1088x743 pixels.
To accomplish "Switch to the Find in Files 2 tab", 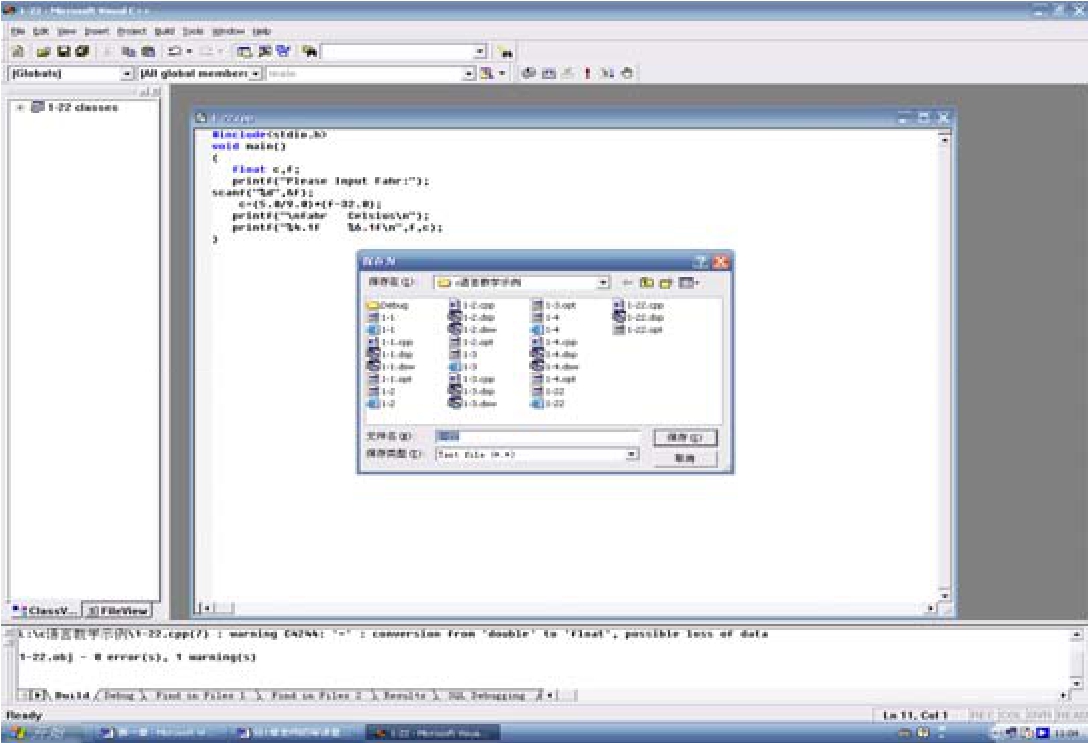I will pos(316,695).
